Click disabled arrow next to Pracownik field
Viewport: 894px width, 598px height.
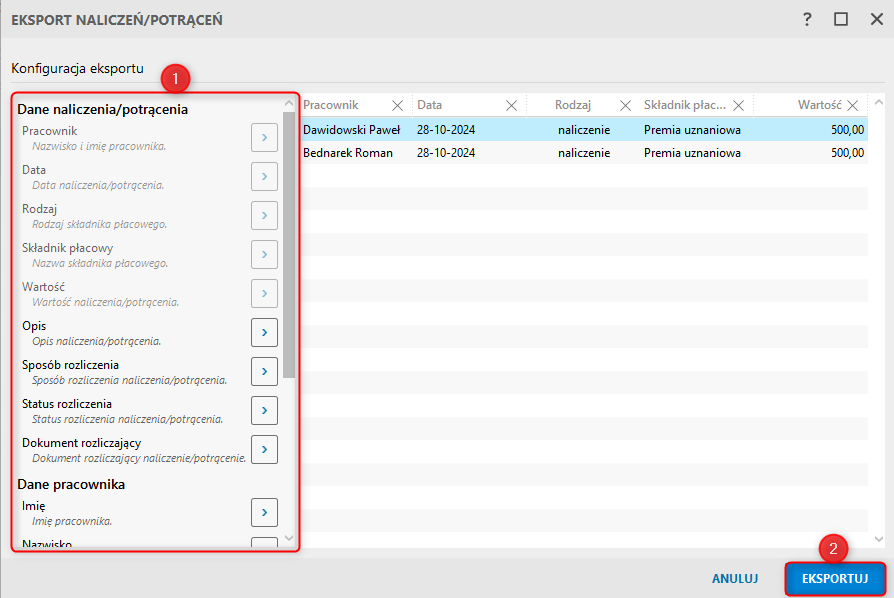(x=264, y=137)
